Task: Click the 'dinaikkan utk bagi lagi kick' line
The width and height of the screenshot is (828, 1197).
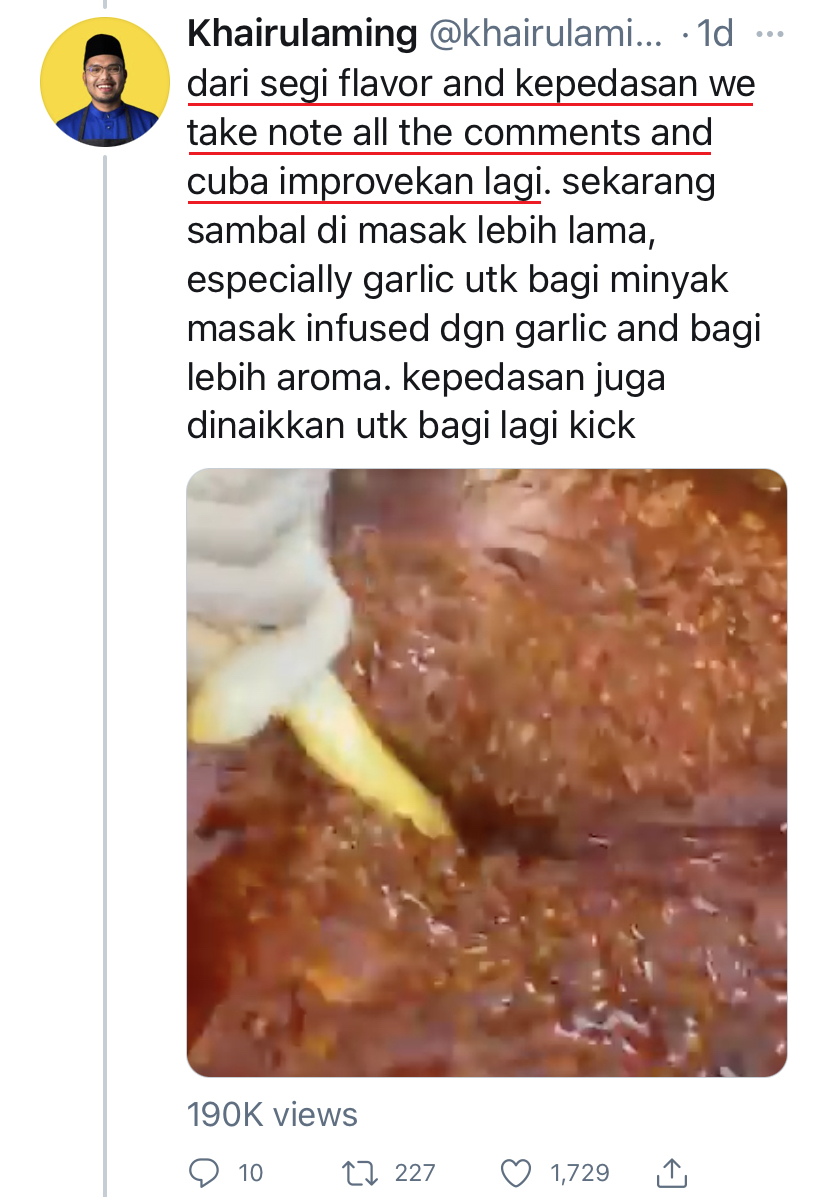Action: tap(411, 425)
